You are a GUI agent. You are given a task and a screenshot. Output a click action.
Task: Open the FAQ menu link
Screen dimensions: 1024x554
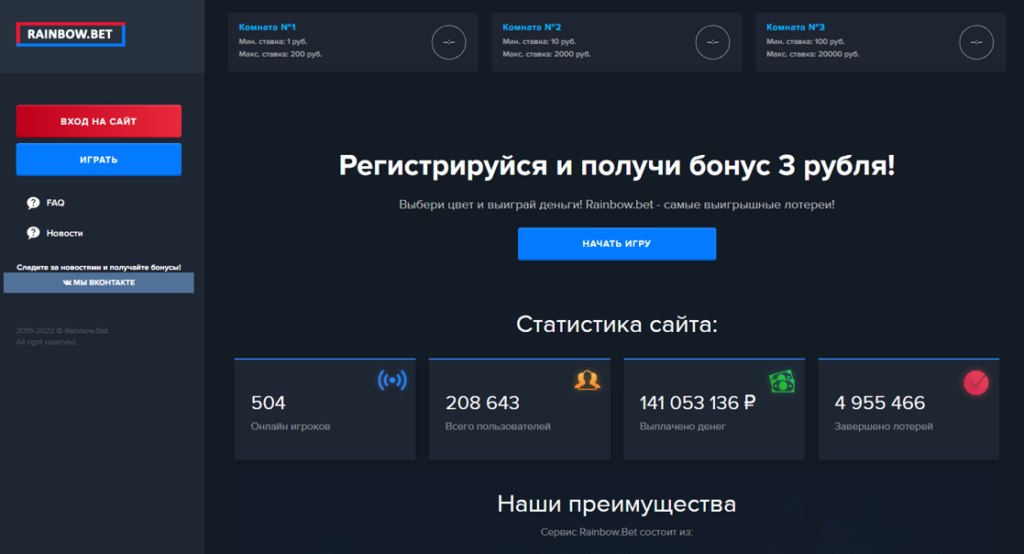click(55, 203)
